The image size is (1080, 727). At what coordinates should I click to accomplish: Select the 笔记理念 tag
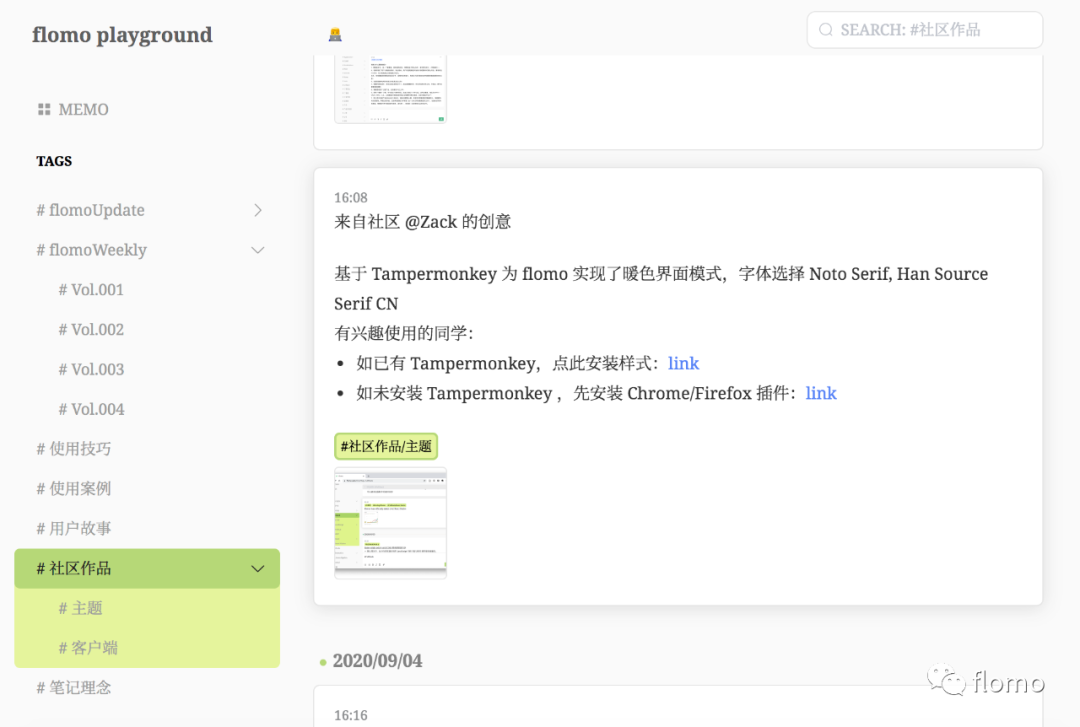click(x=73, y=688)
